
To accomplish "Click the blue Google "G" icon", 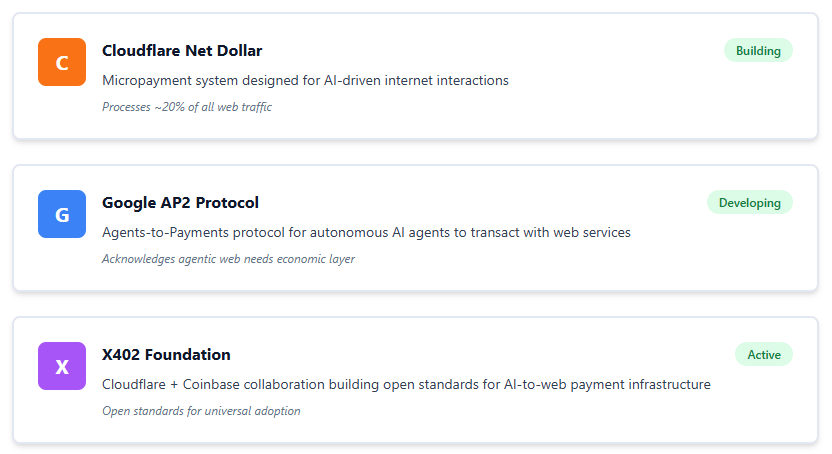I will click(62, 214).
